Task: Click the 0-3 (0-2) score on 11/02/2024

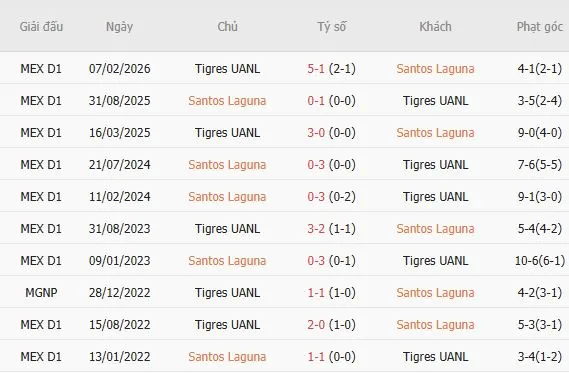Action: pos(331,197)
